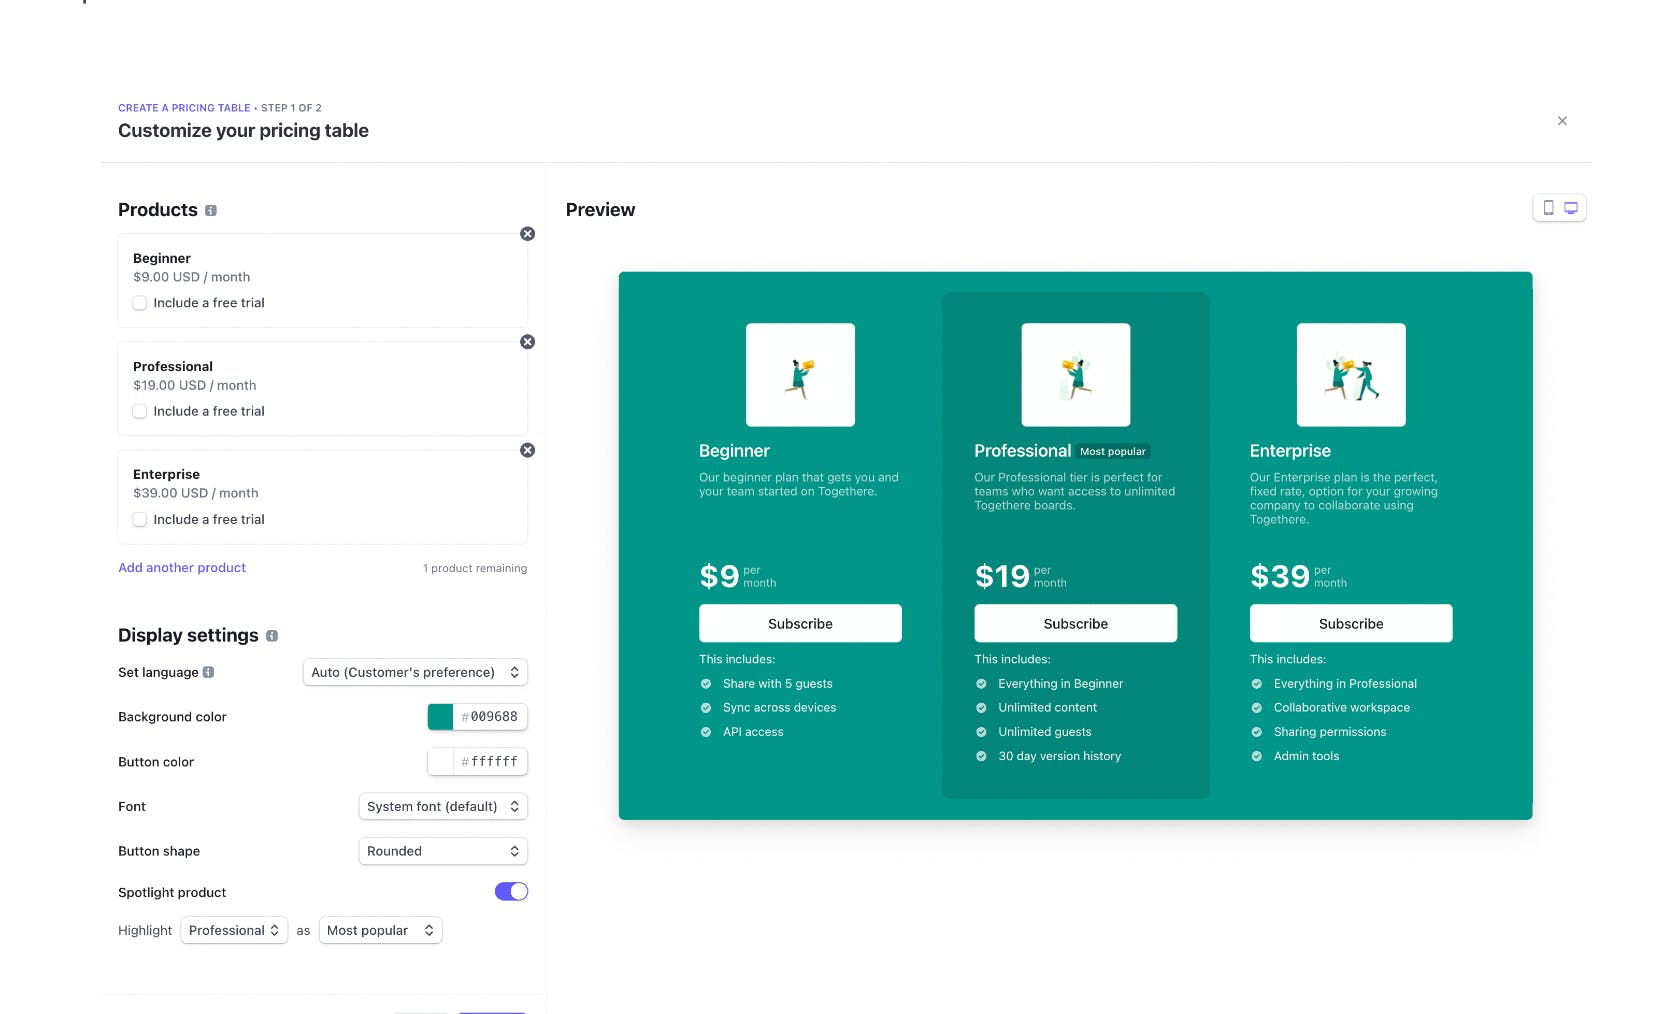Open the Font dropdown
Image resolution: width=1658 pixels, height=1014 pixels.
pyautogui.click(x=443, y=806)
